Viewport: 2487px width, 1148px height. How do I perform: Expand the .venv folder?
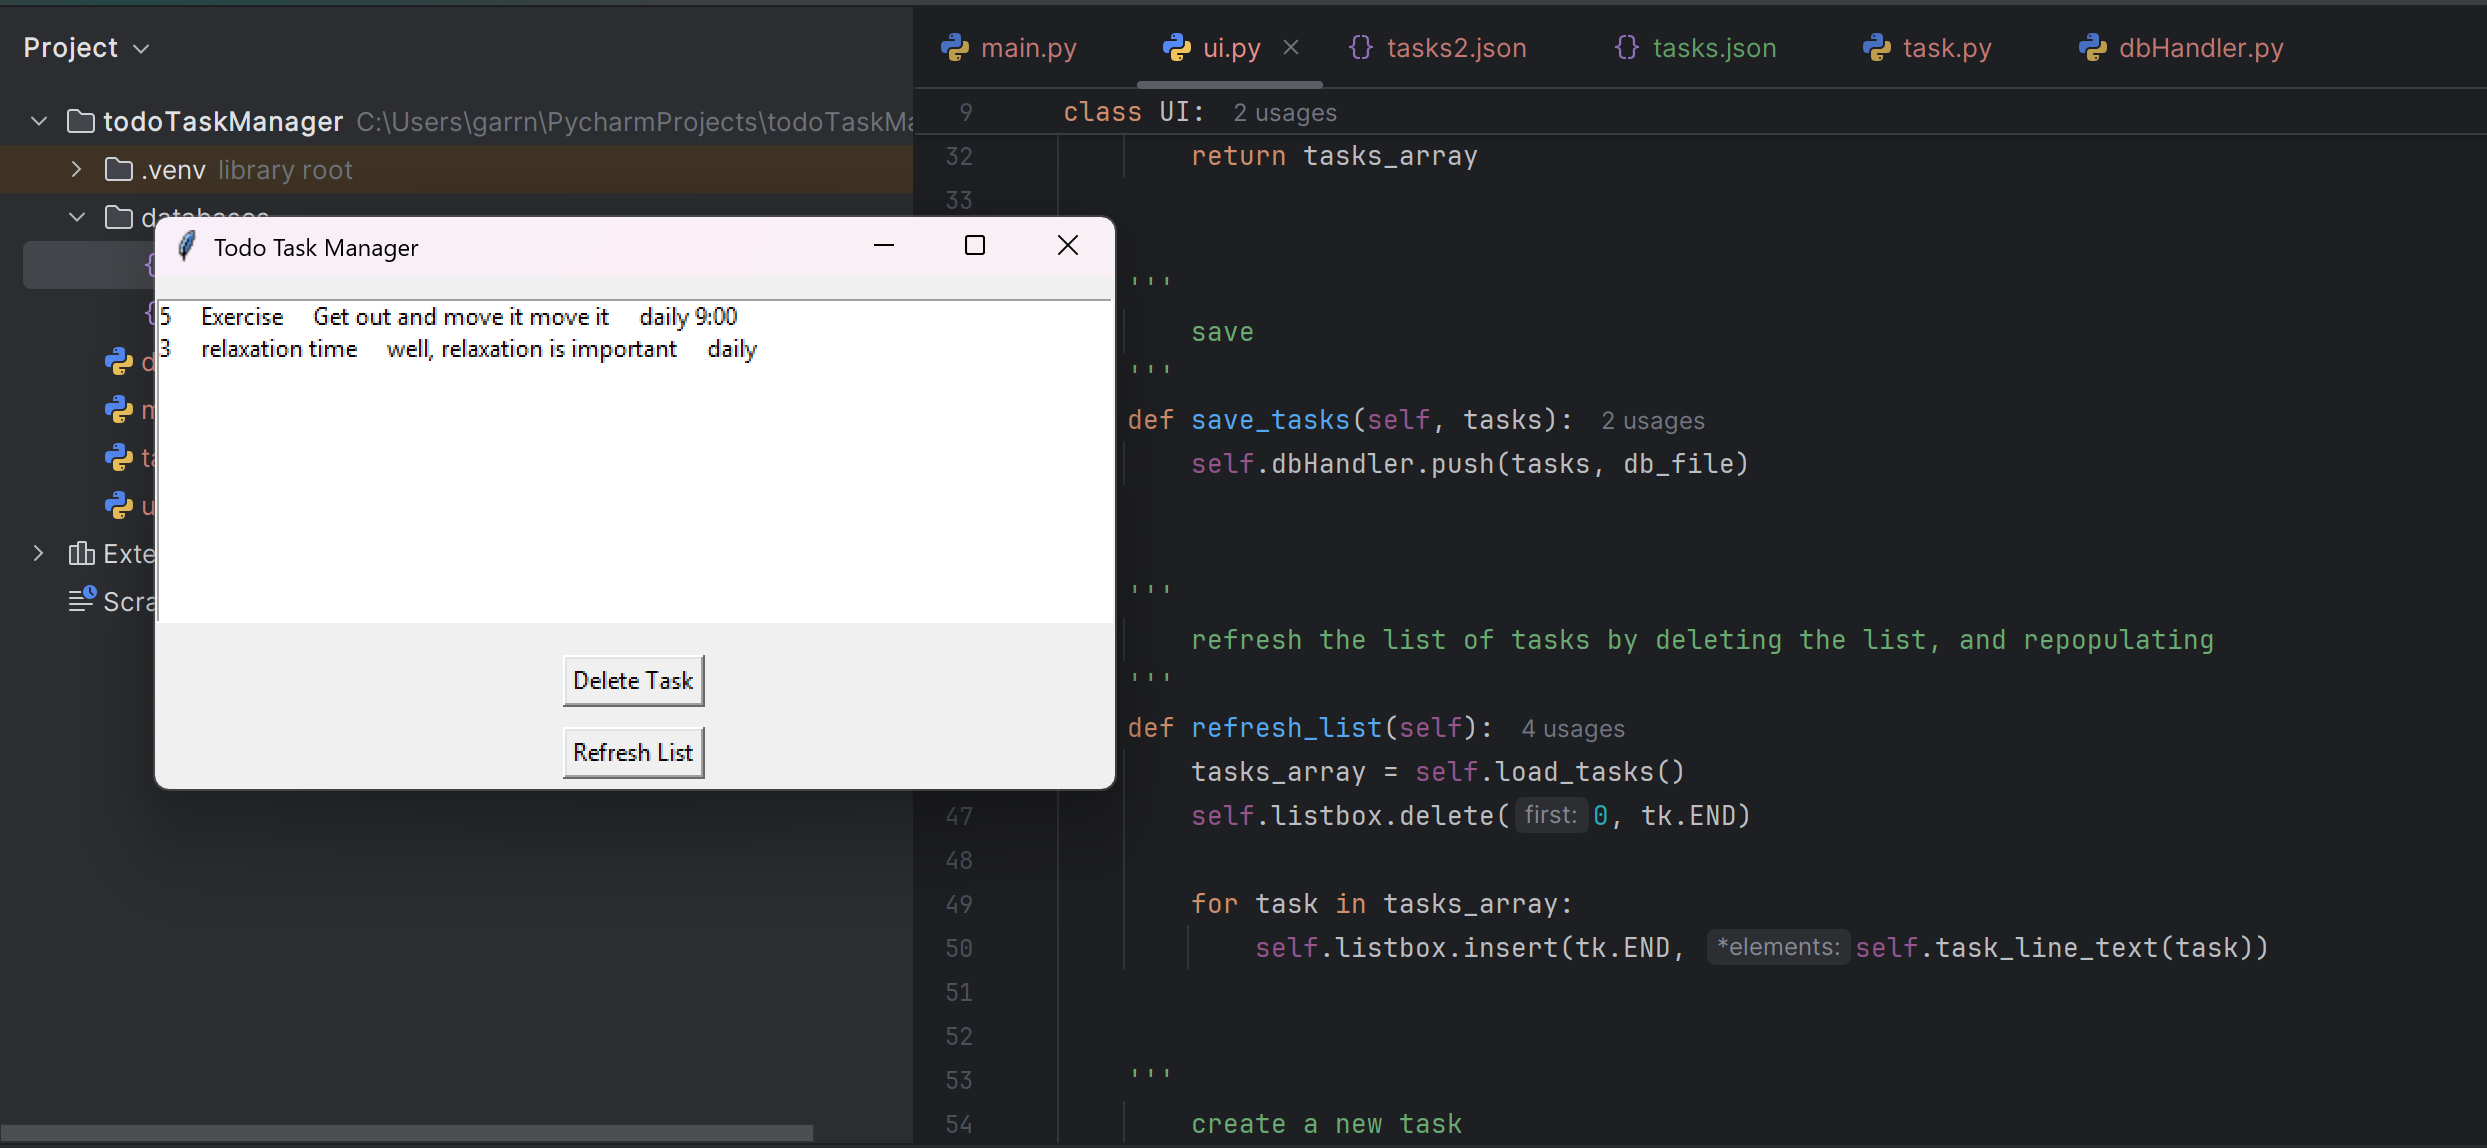pos(75,169)
